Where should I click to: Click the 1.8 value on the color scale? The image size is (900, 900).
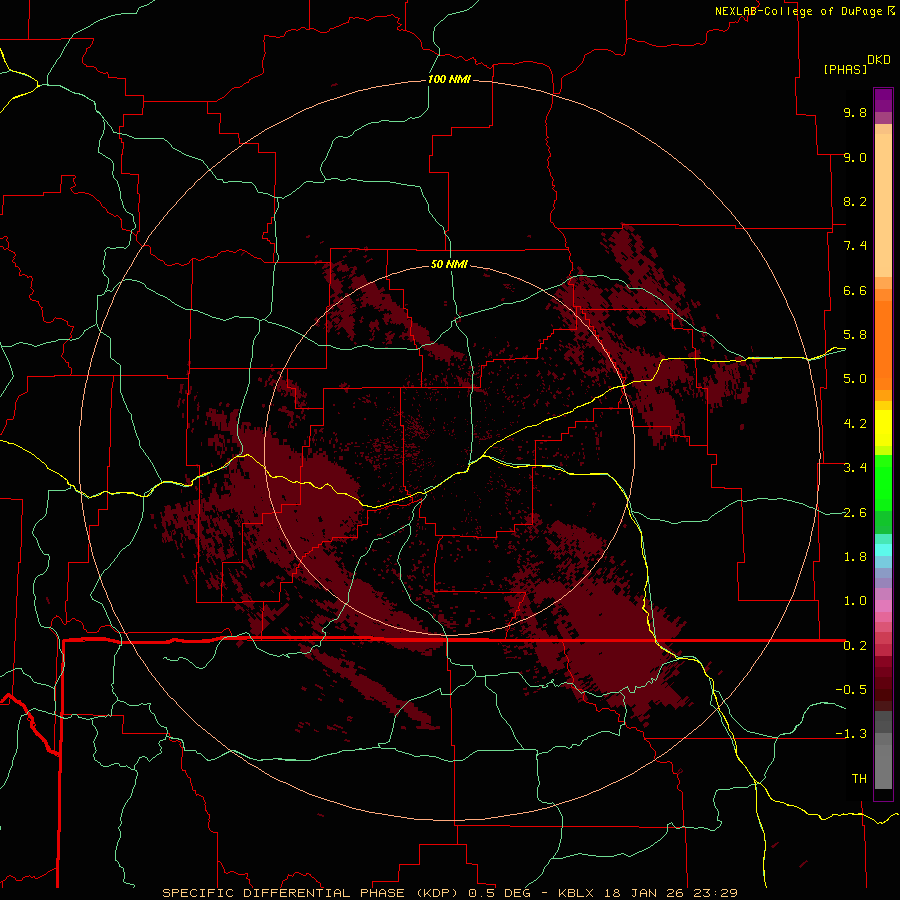coord(855,557)
